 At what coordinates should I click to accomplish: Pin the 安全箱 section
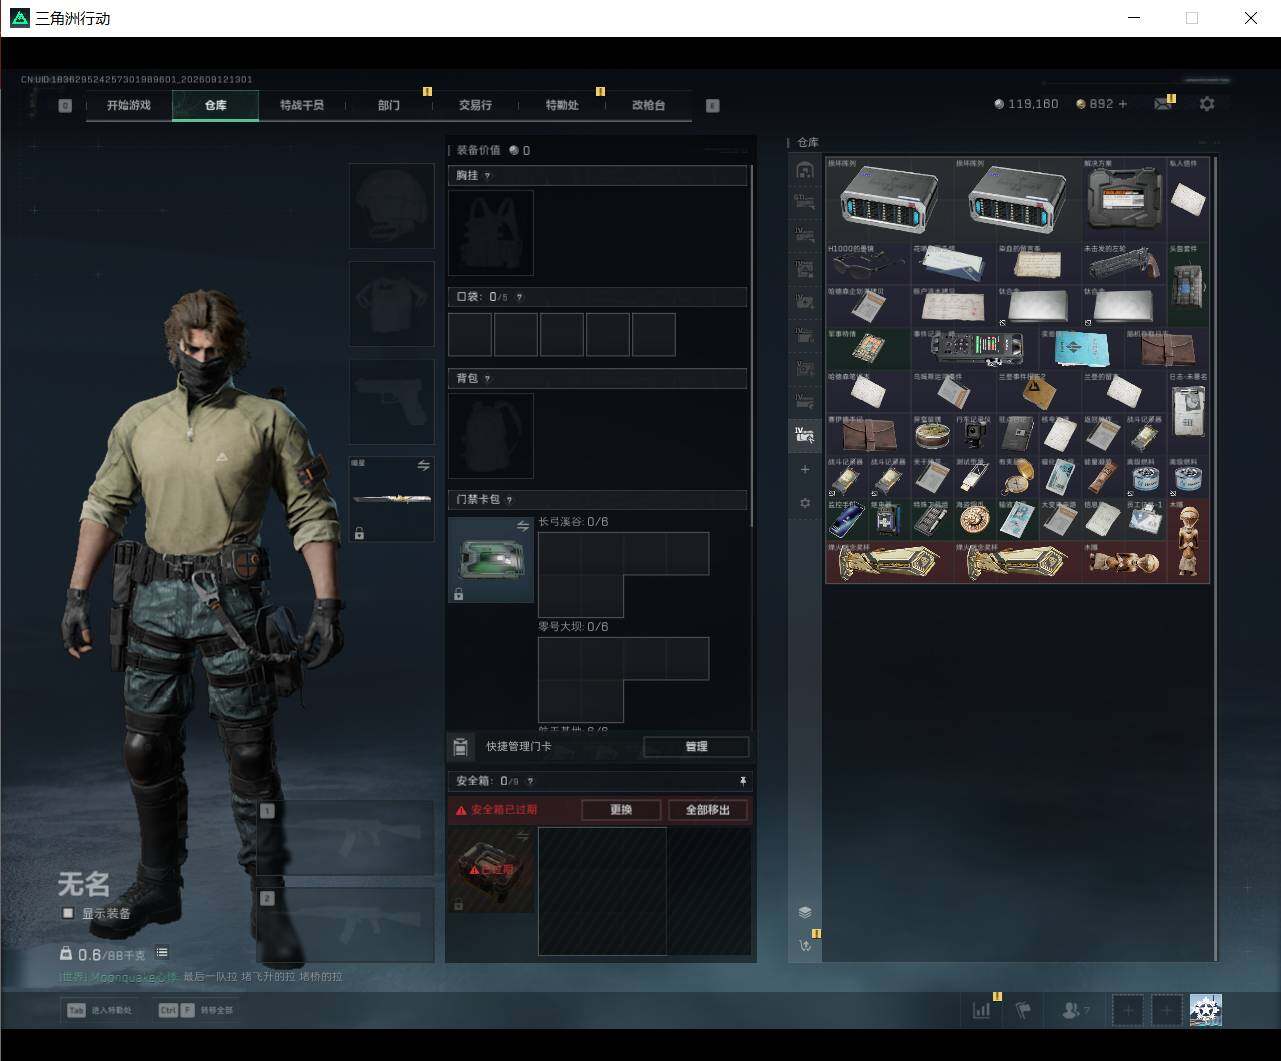click(743, 781)
